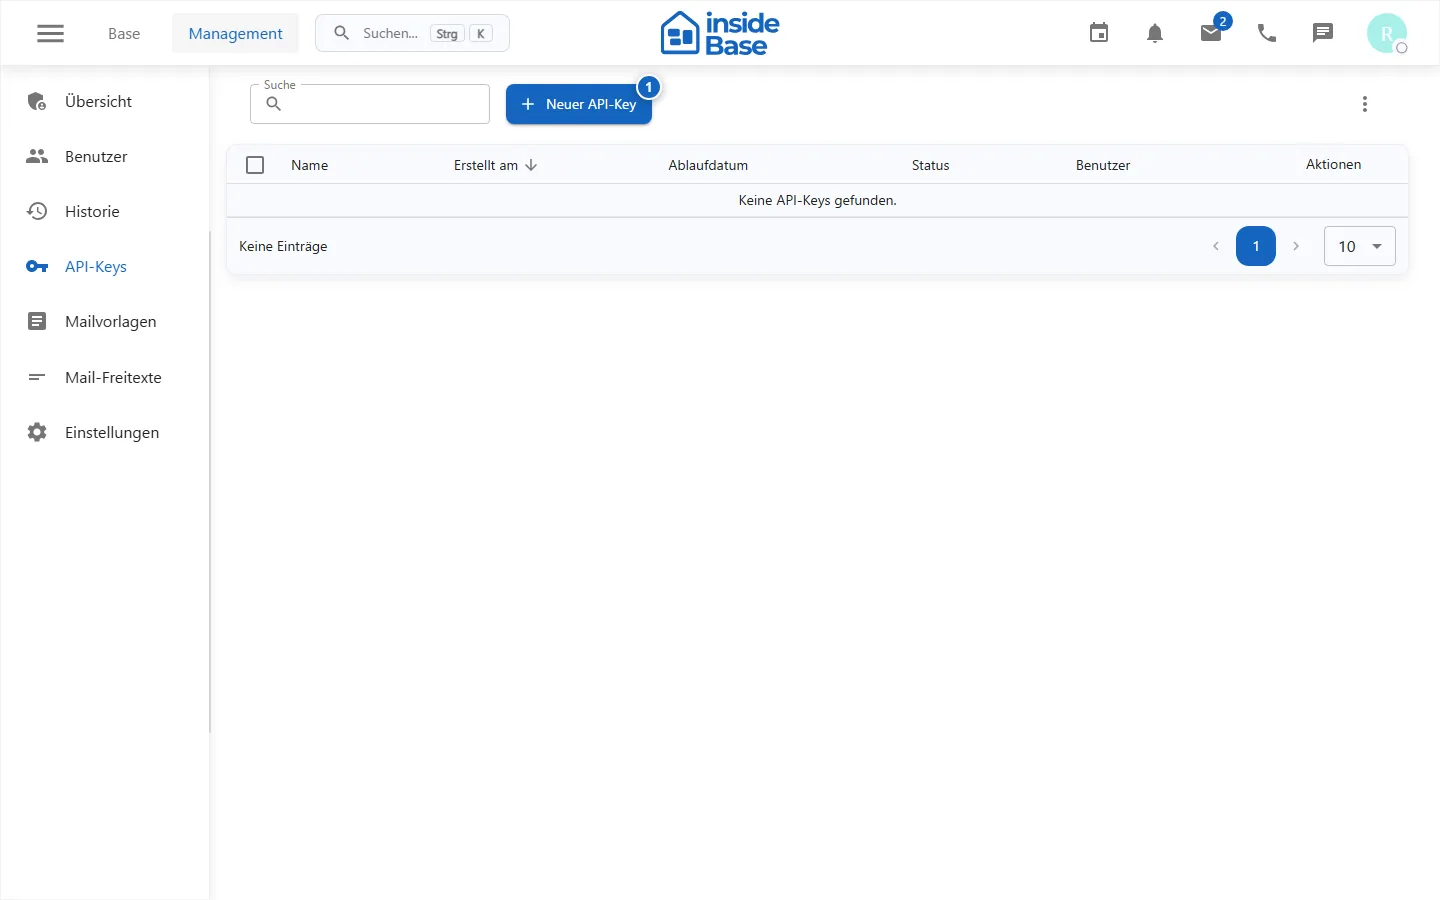This screenshot has width=1440, height=900.
Task: Open the chat messages icon
Action: (1323, 33)
